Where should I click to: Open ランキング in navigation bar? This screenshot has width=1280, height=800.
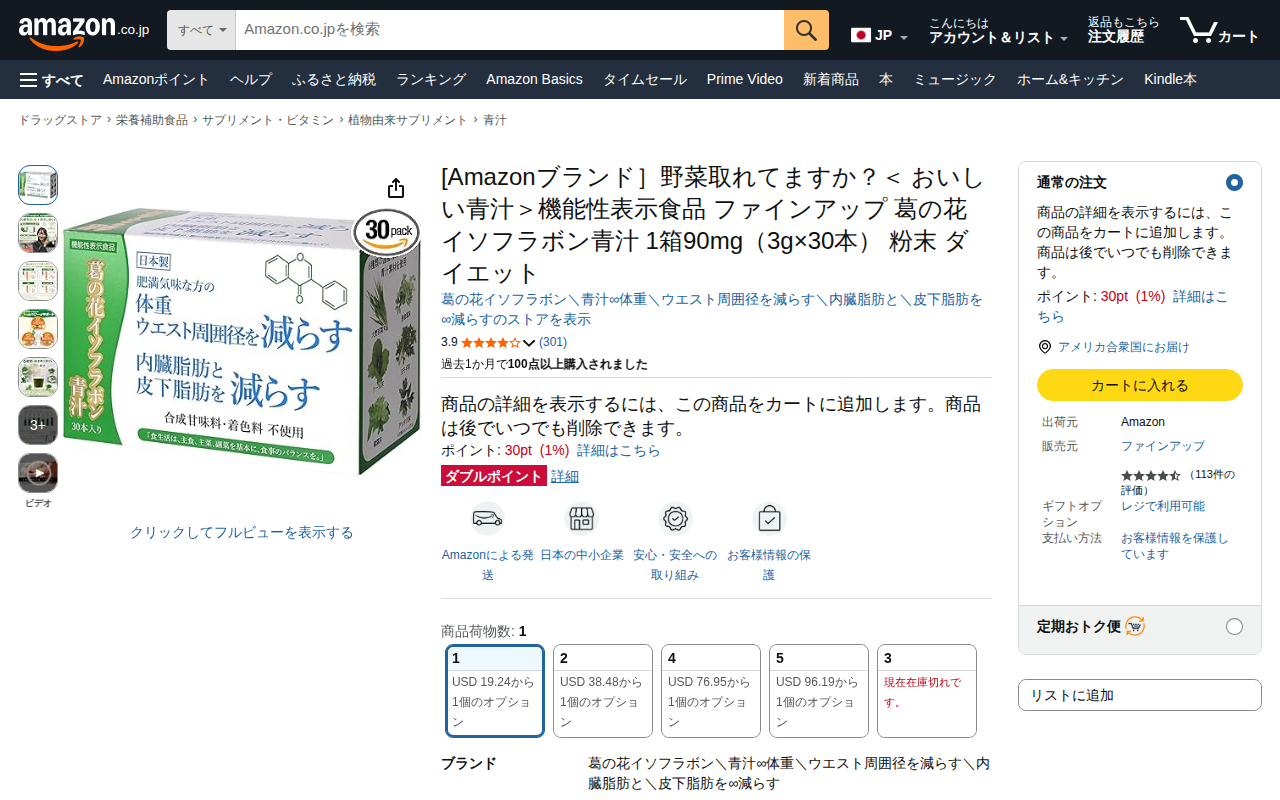(x=431, y=80)
